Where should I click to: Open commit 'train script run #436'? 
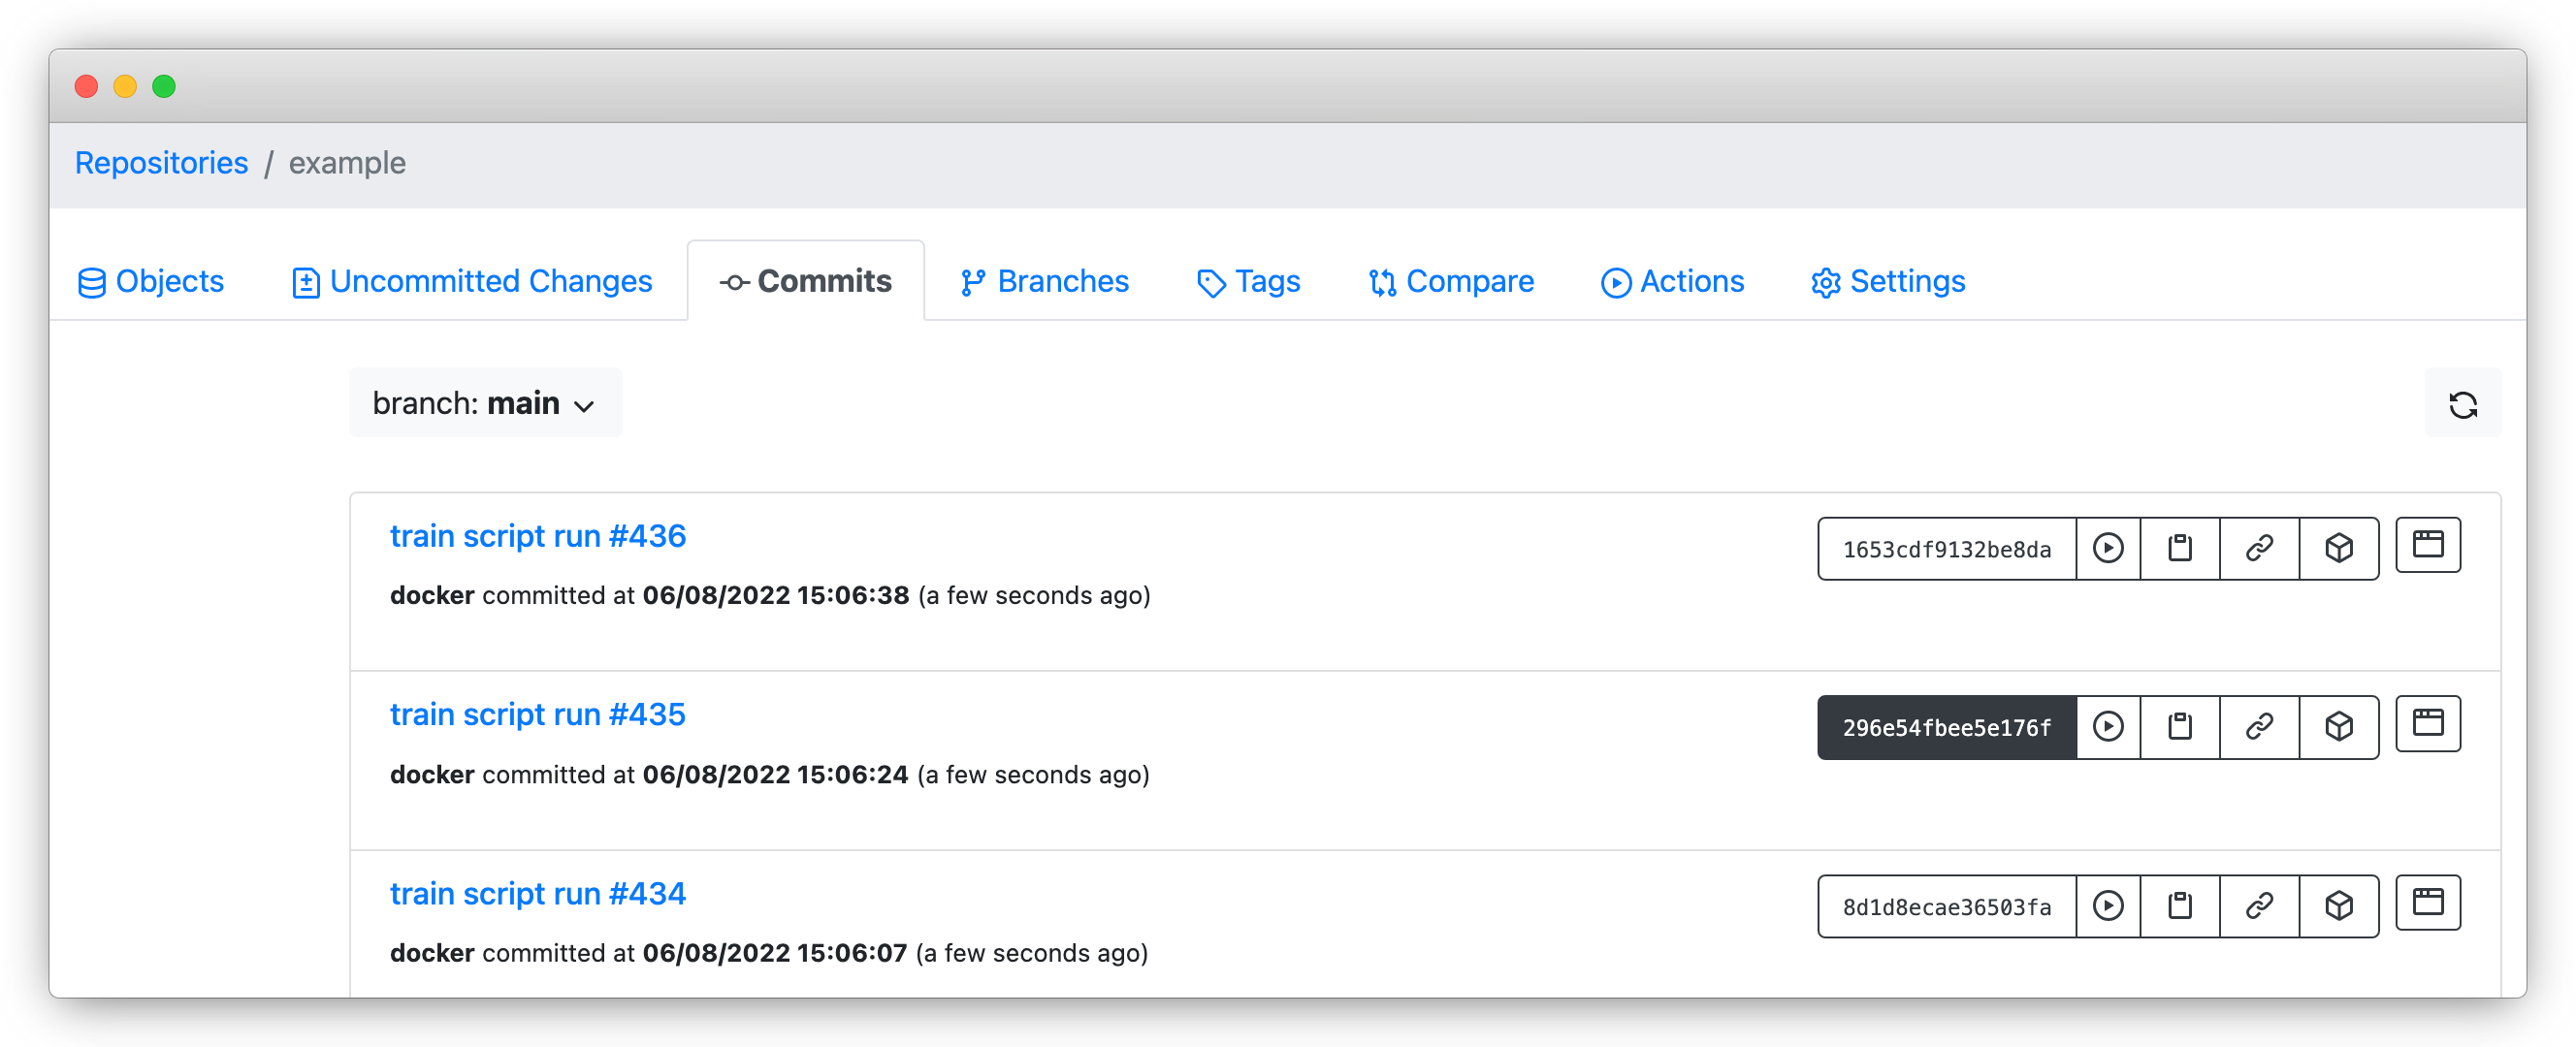[537, 536]
